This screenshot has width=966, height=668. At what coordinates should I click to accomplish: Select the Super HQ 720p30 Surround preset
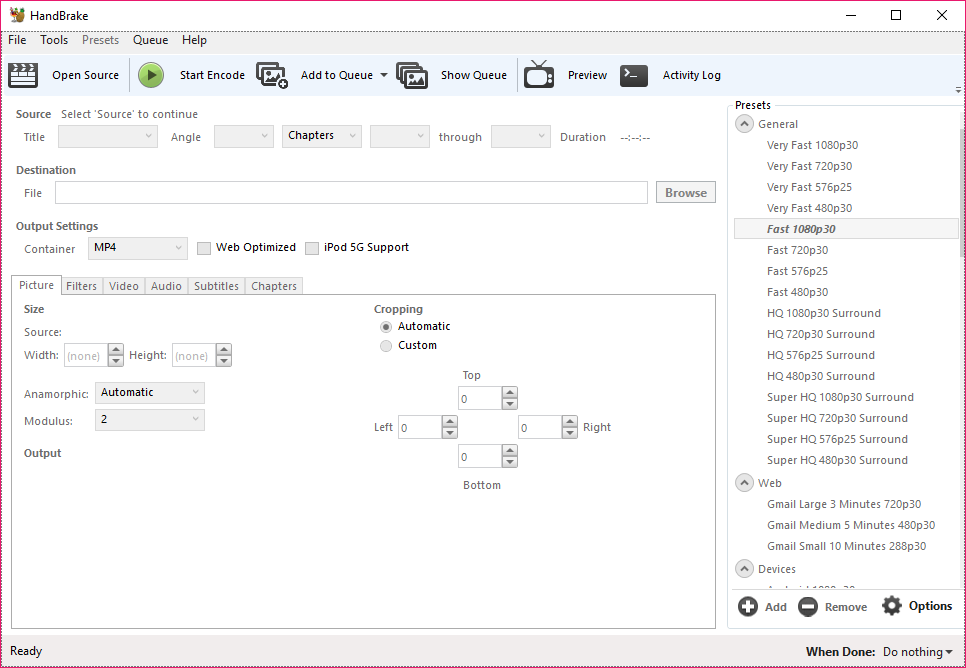point(837,418)
